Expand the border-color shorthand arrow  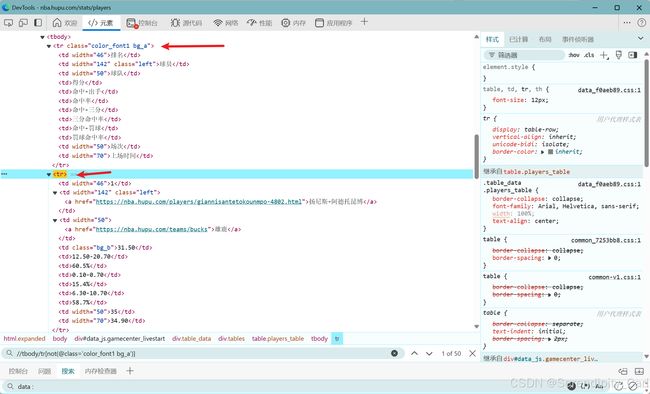543,152
